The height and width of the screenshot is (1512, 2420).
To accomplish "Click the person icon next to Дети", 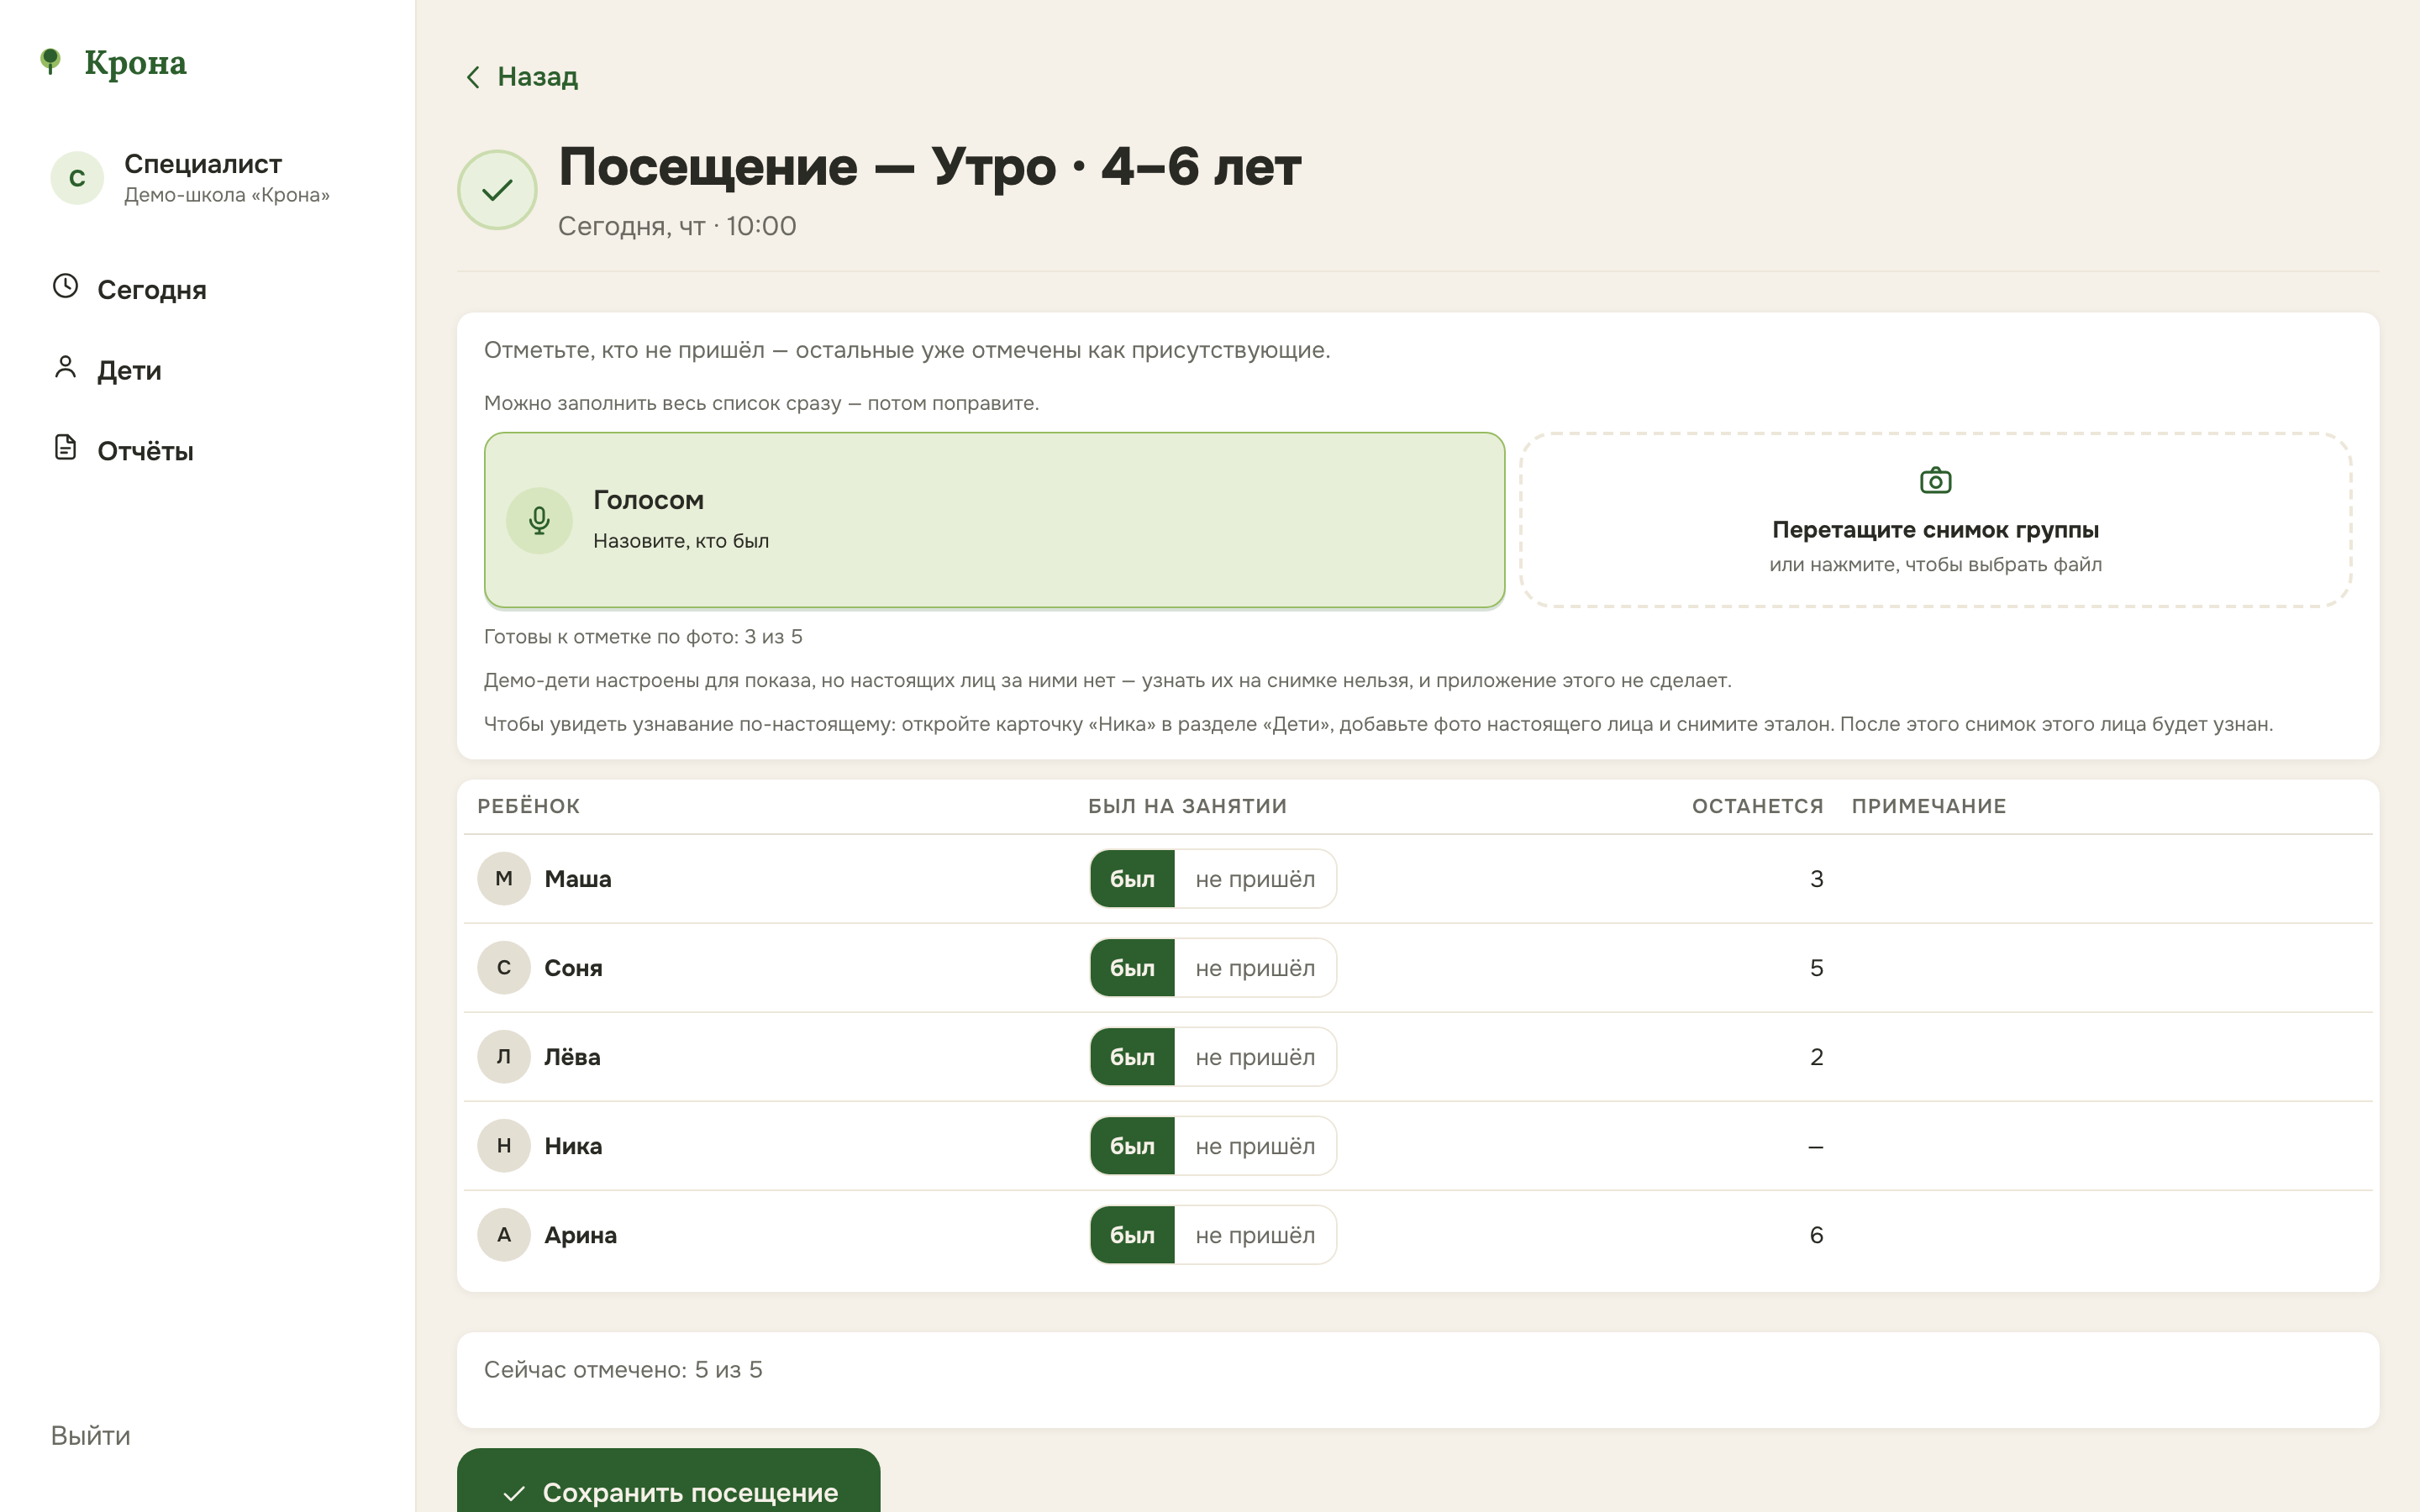I will click(x=65, y=368).
